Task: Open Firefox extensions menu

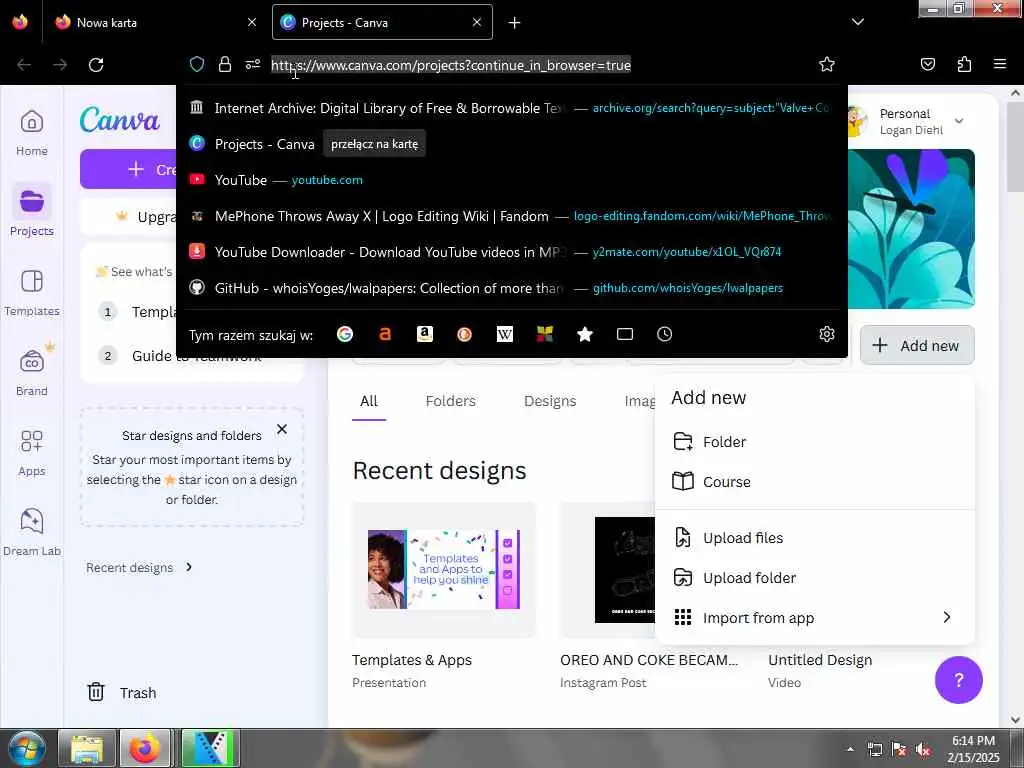Action: point(964,64)
